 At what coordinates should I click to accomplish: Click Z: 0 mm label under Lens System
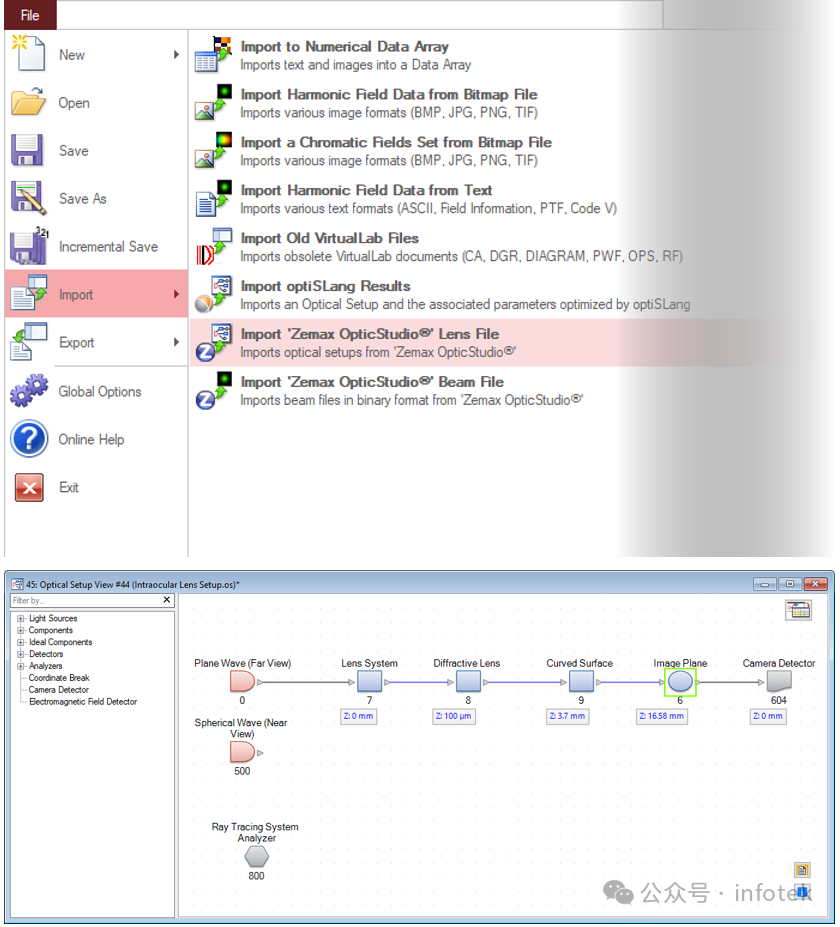point(358,716)
